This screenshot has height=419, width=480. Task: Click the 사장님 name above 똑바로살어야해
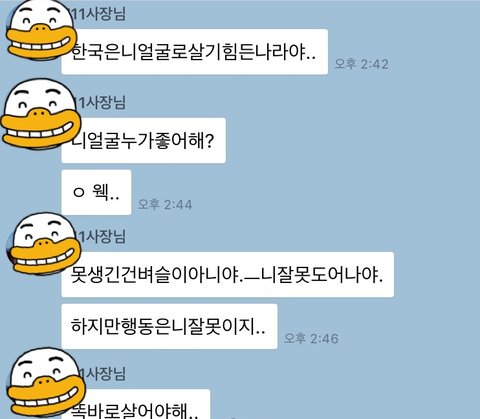tap(103, 374)
